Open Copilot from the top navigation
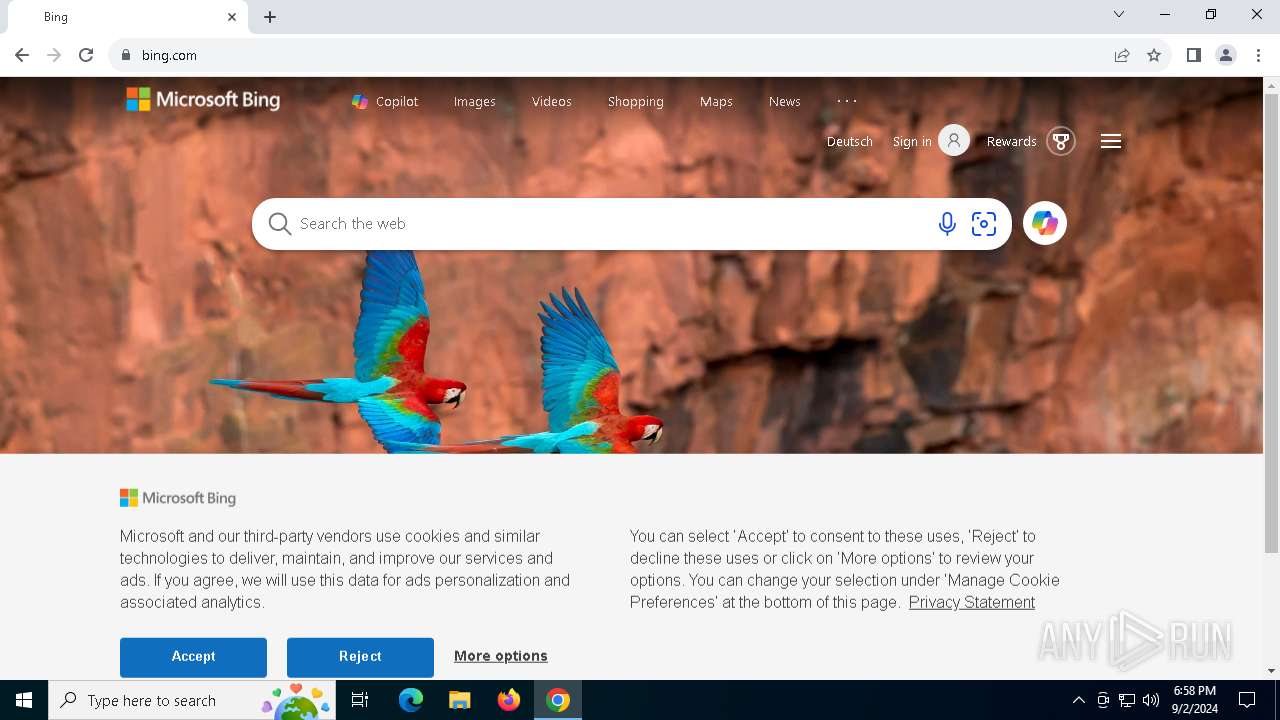Screen dimensions: 1280x720 (x=385, y=101)
